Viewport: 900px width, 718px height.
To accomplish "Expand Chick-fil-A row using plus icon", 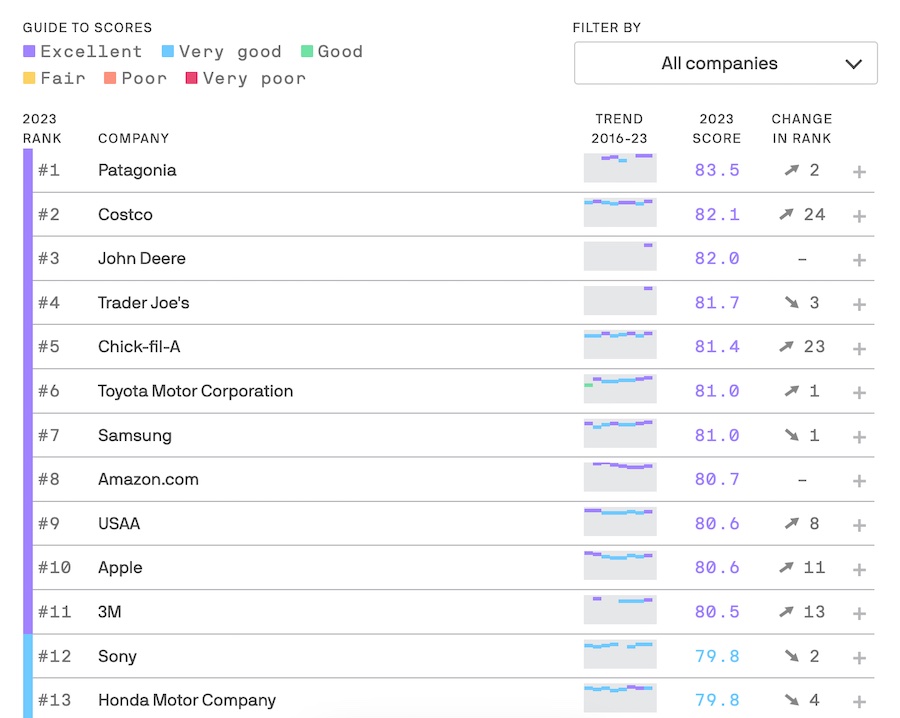I will pyautogui.click(x=858, y=348).
